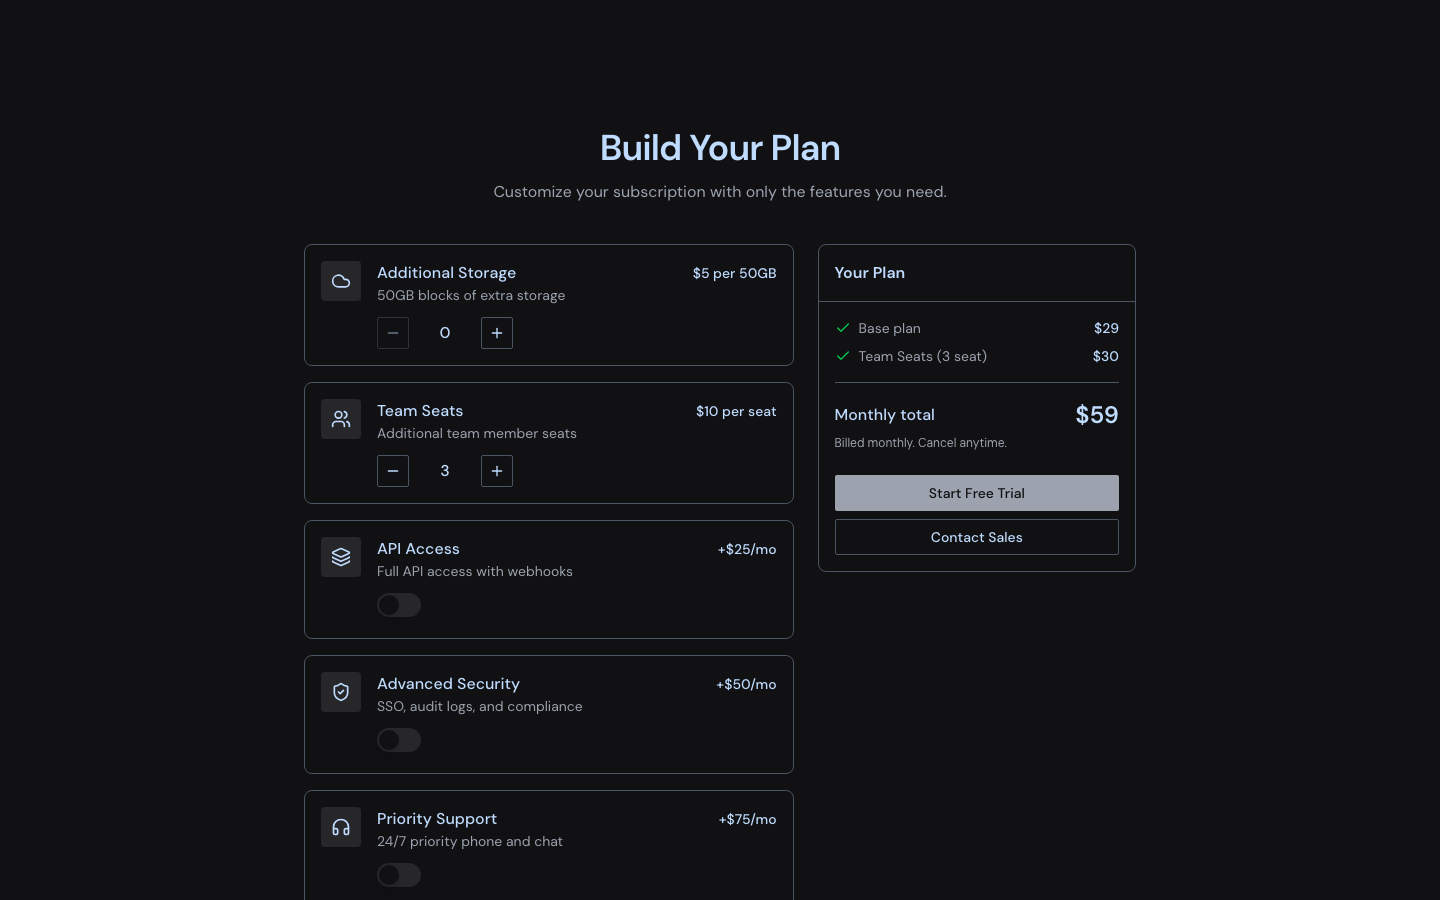
Task: Add a team seat with plus button
Action: click(x=497, y=471)
